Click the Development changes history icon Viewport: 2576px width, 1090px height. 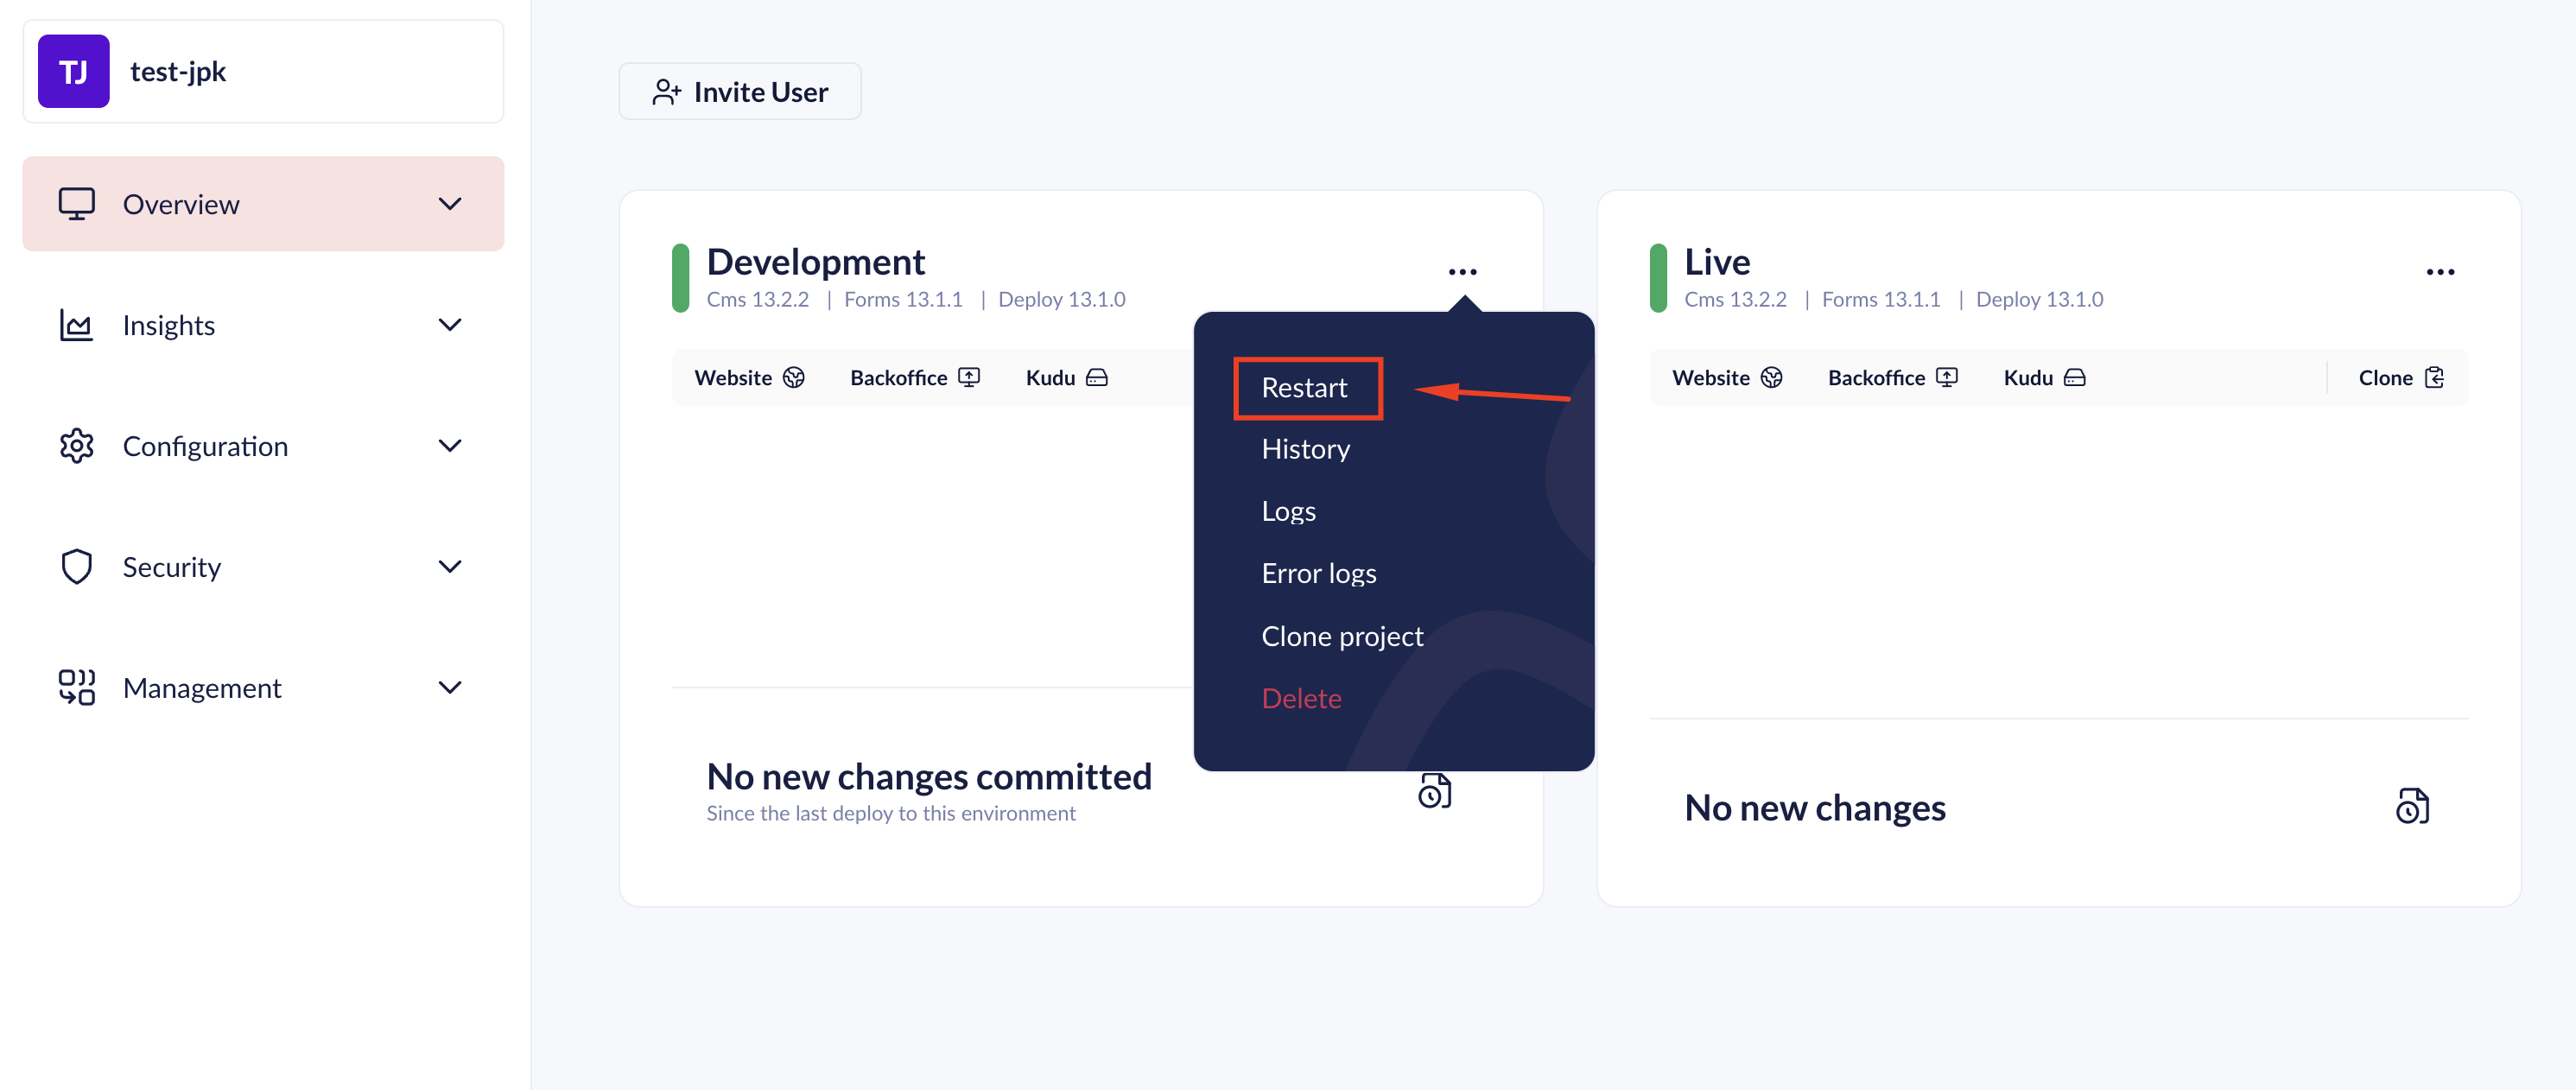click(x=1434, y=791)
